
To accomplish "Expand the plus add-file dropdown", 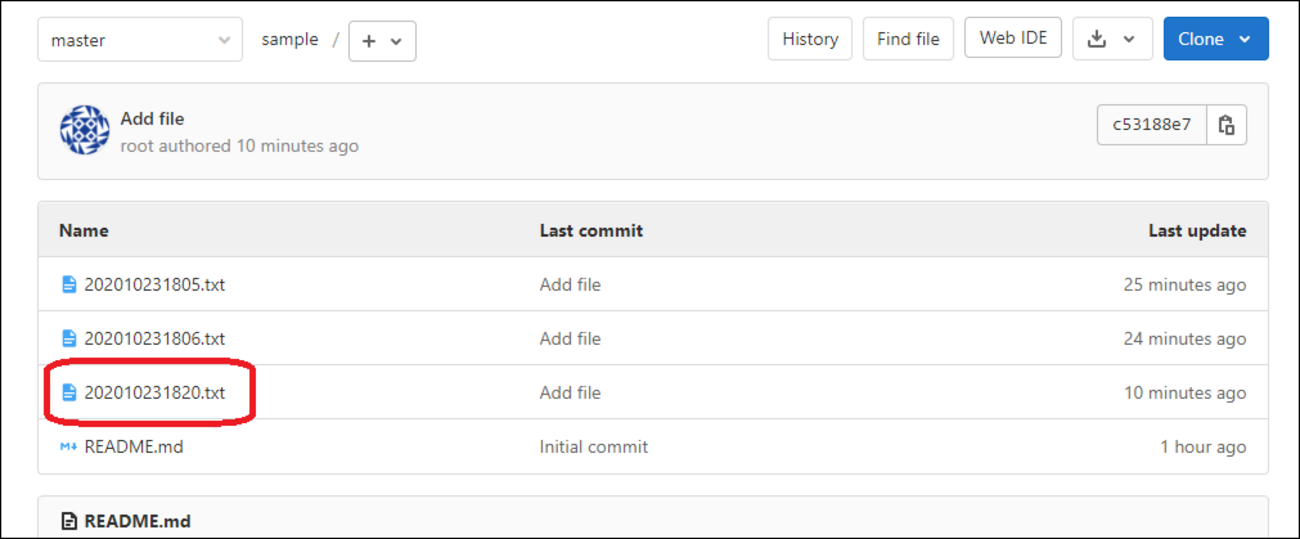I will (382, 41).
